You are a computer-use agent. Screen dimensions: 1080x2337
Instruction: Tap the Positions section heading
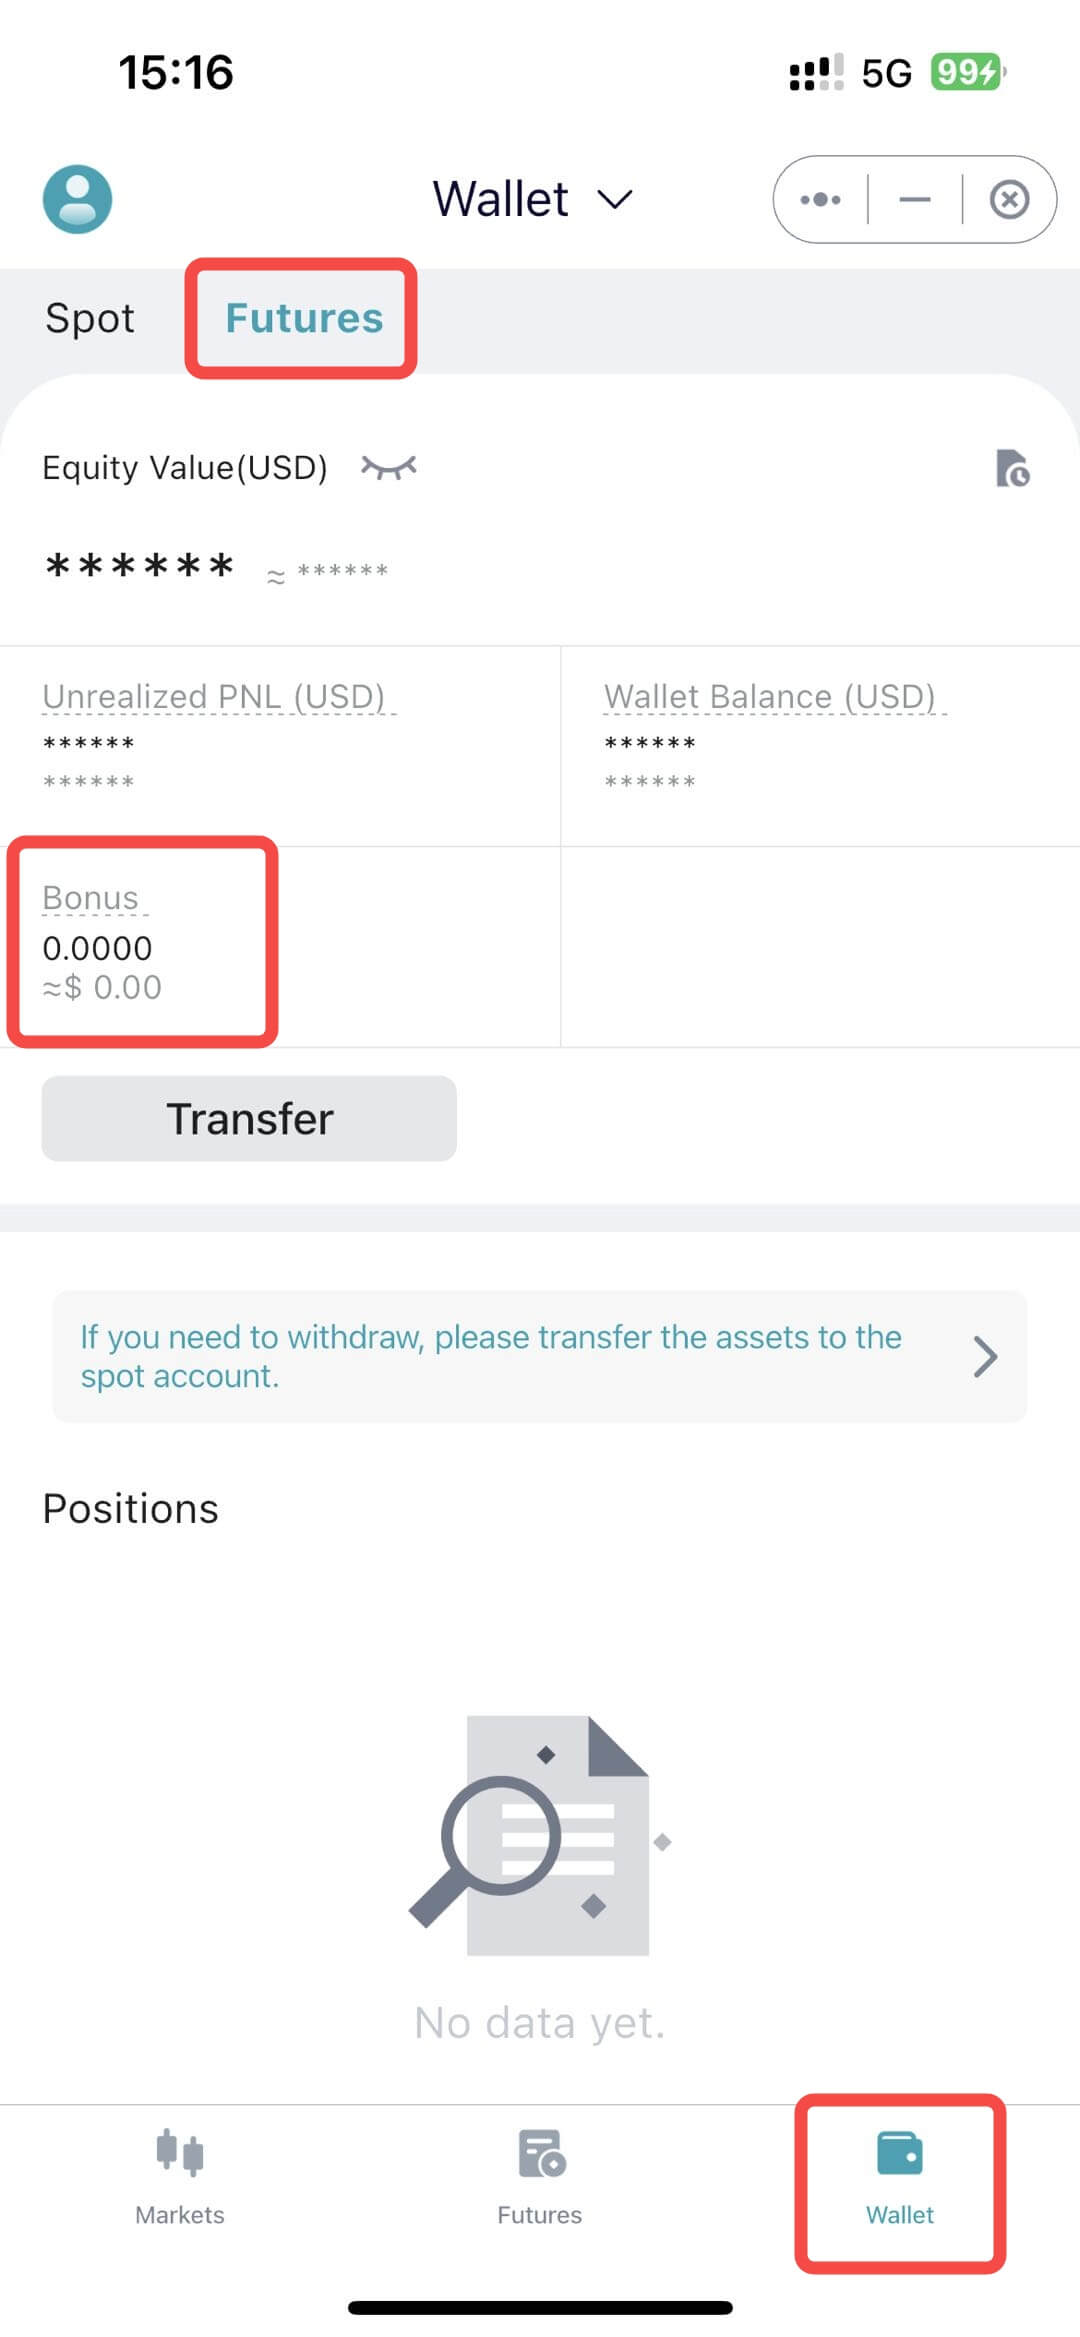click(131, 1508)
